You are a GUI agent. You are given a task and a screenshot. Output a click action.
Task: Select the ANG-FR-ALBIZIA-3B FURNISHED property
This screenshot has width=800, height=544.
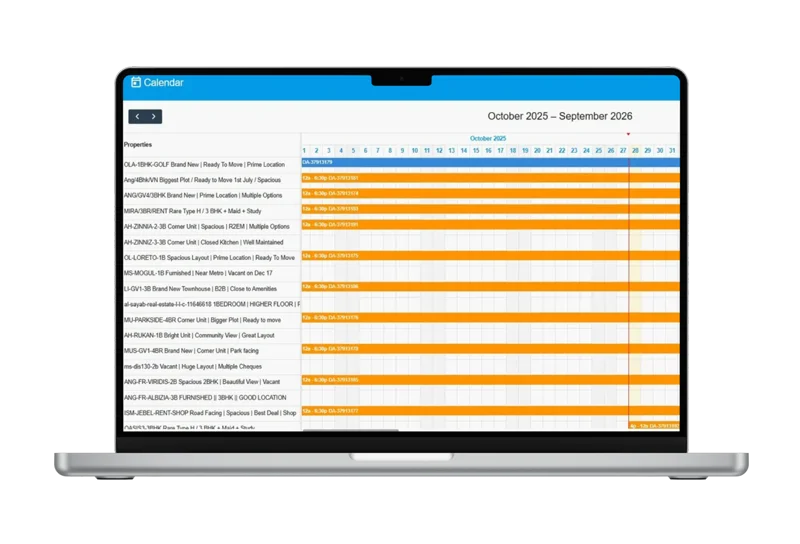tap(205, 397)
